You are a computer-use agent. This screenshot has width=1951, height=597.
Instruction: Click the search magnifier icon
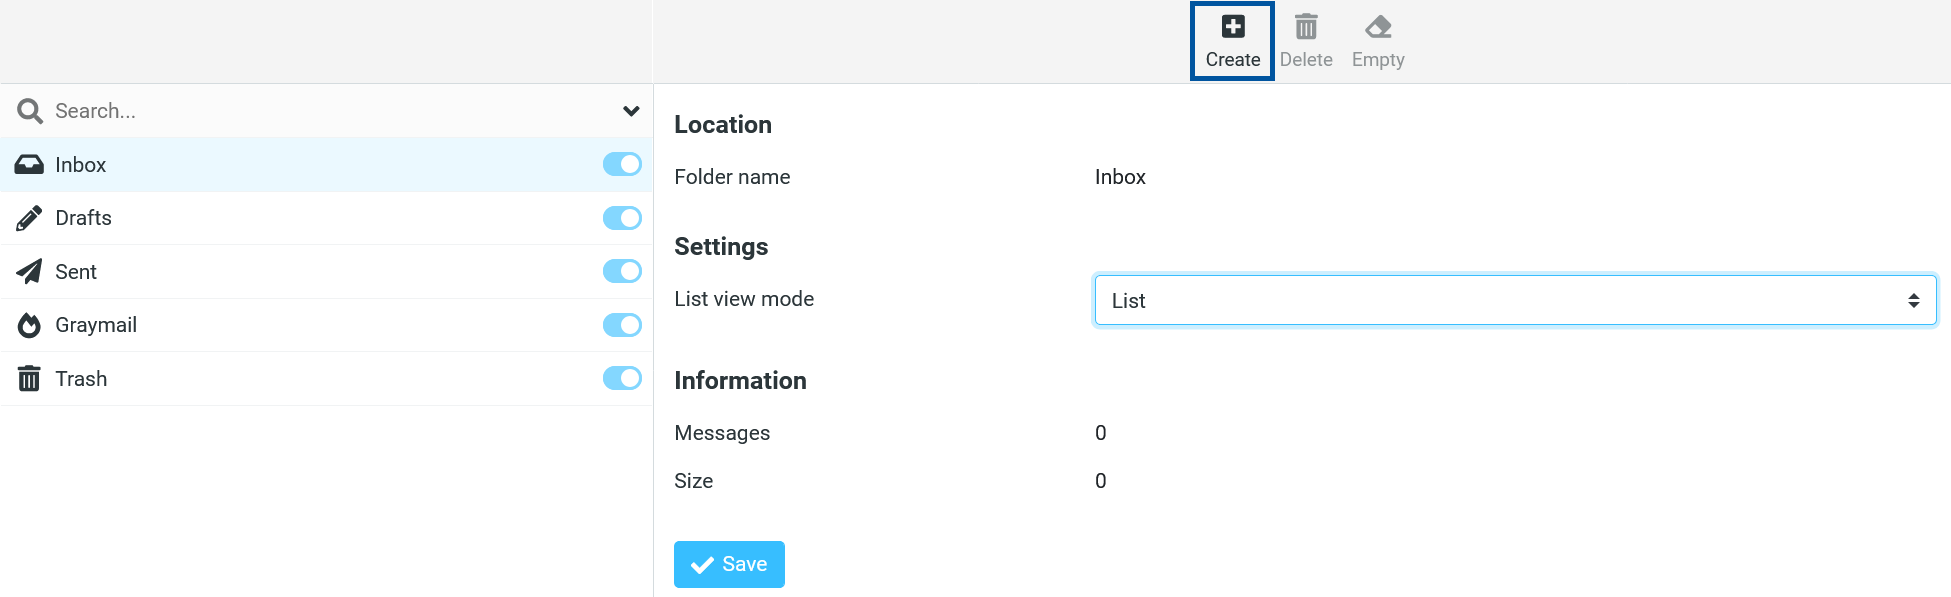pos(30,111)
